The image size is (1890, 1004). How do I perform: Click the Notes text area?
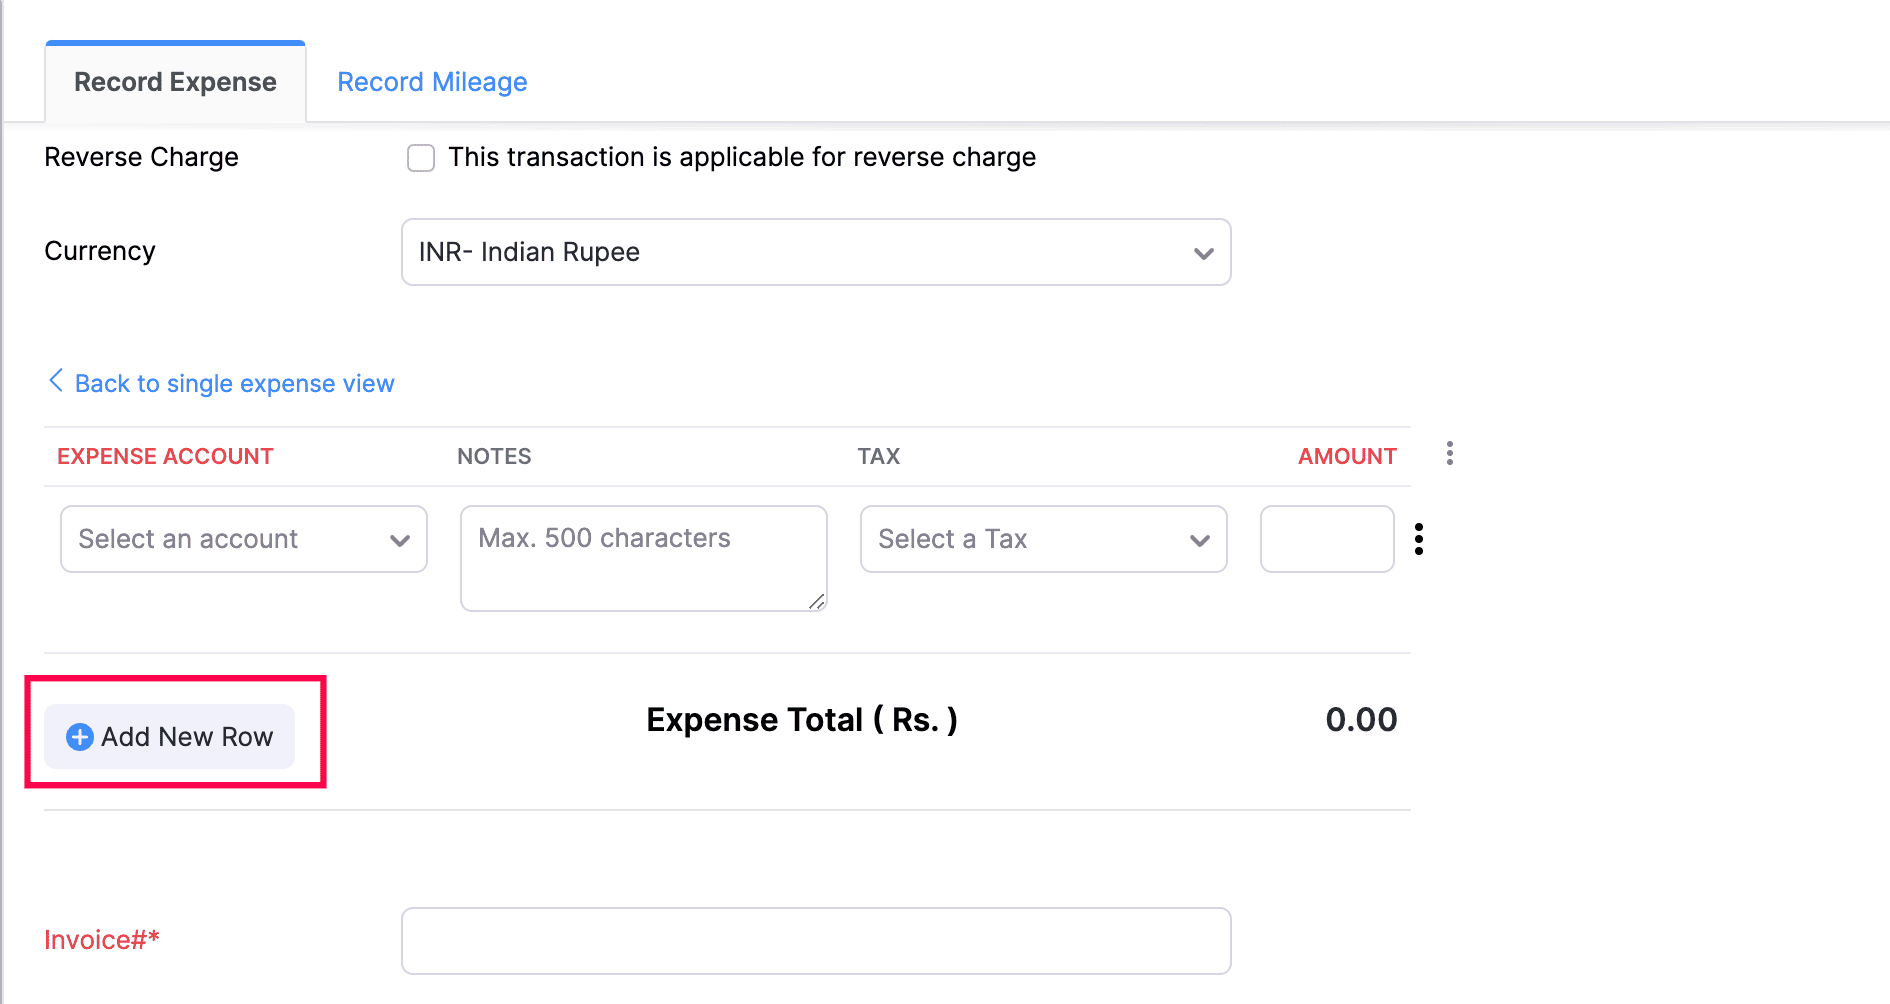point(643,558)
